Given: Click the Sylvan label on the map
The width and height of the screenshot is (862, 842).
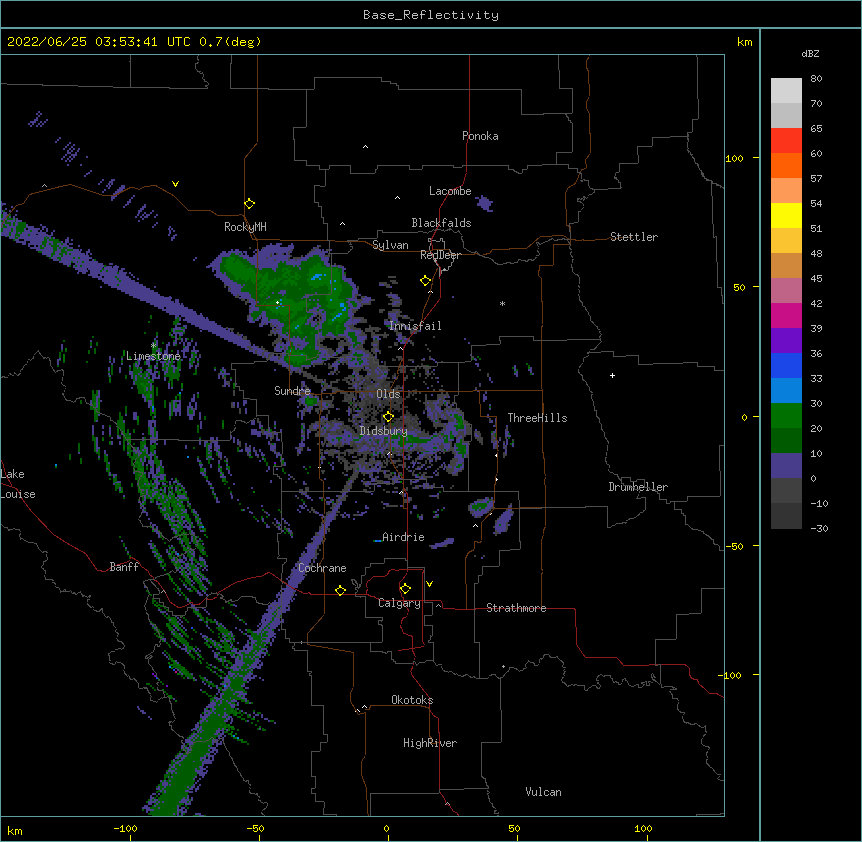Looking at the screenshot, I should [390, 245].
